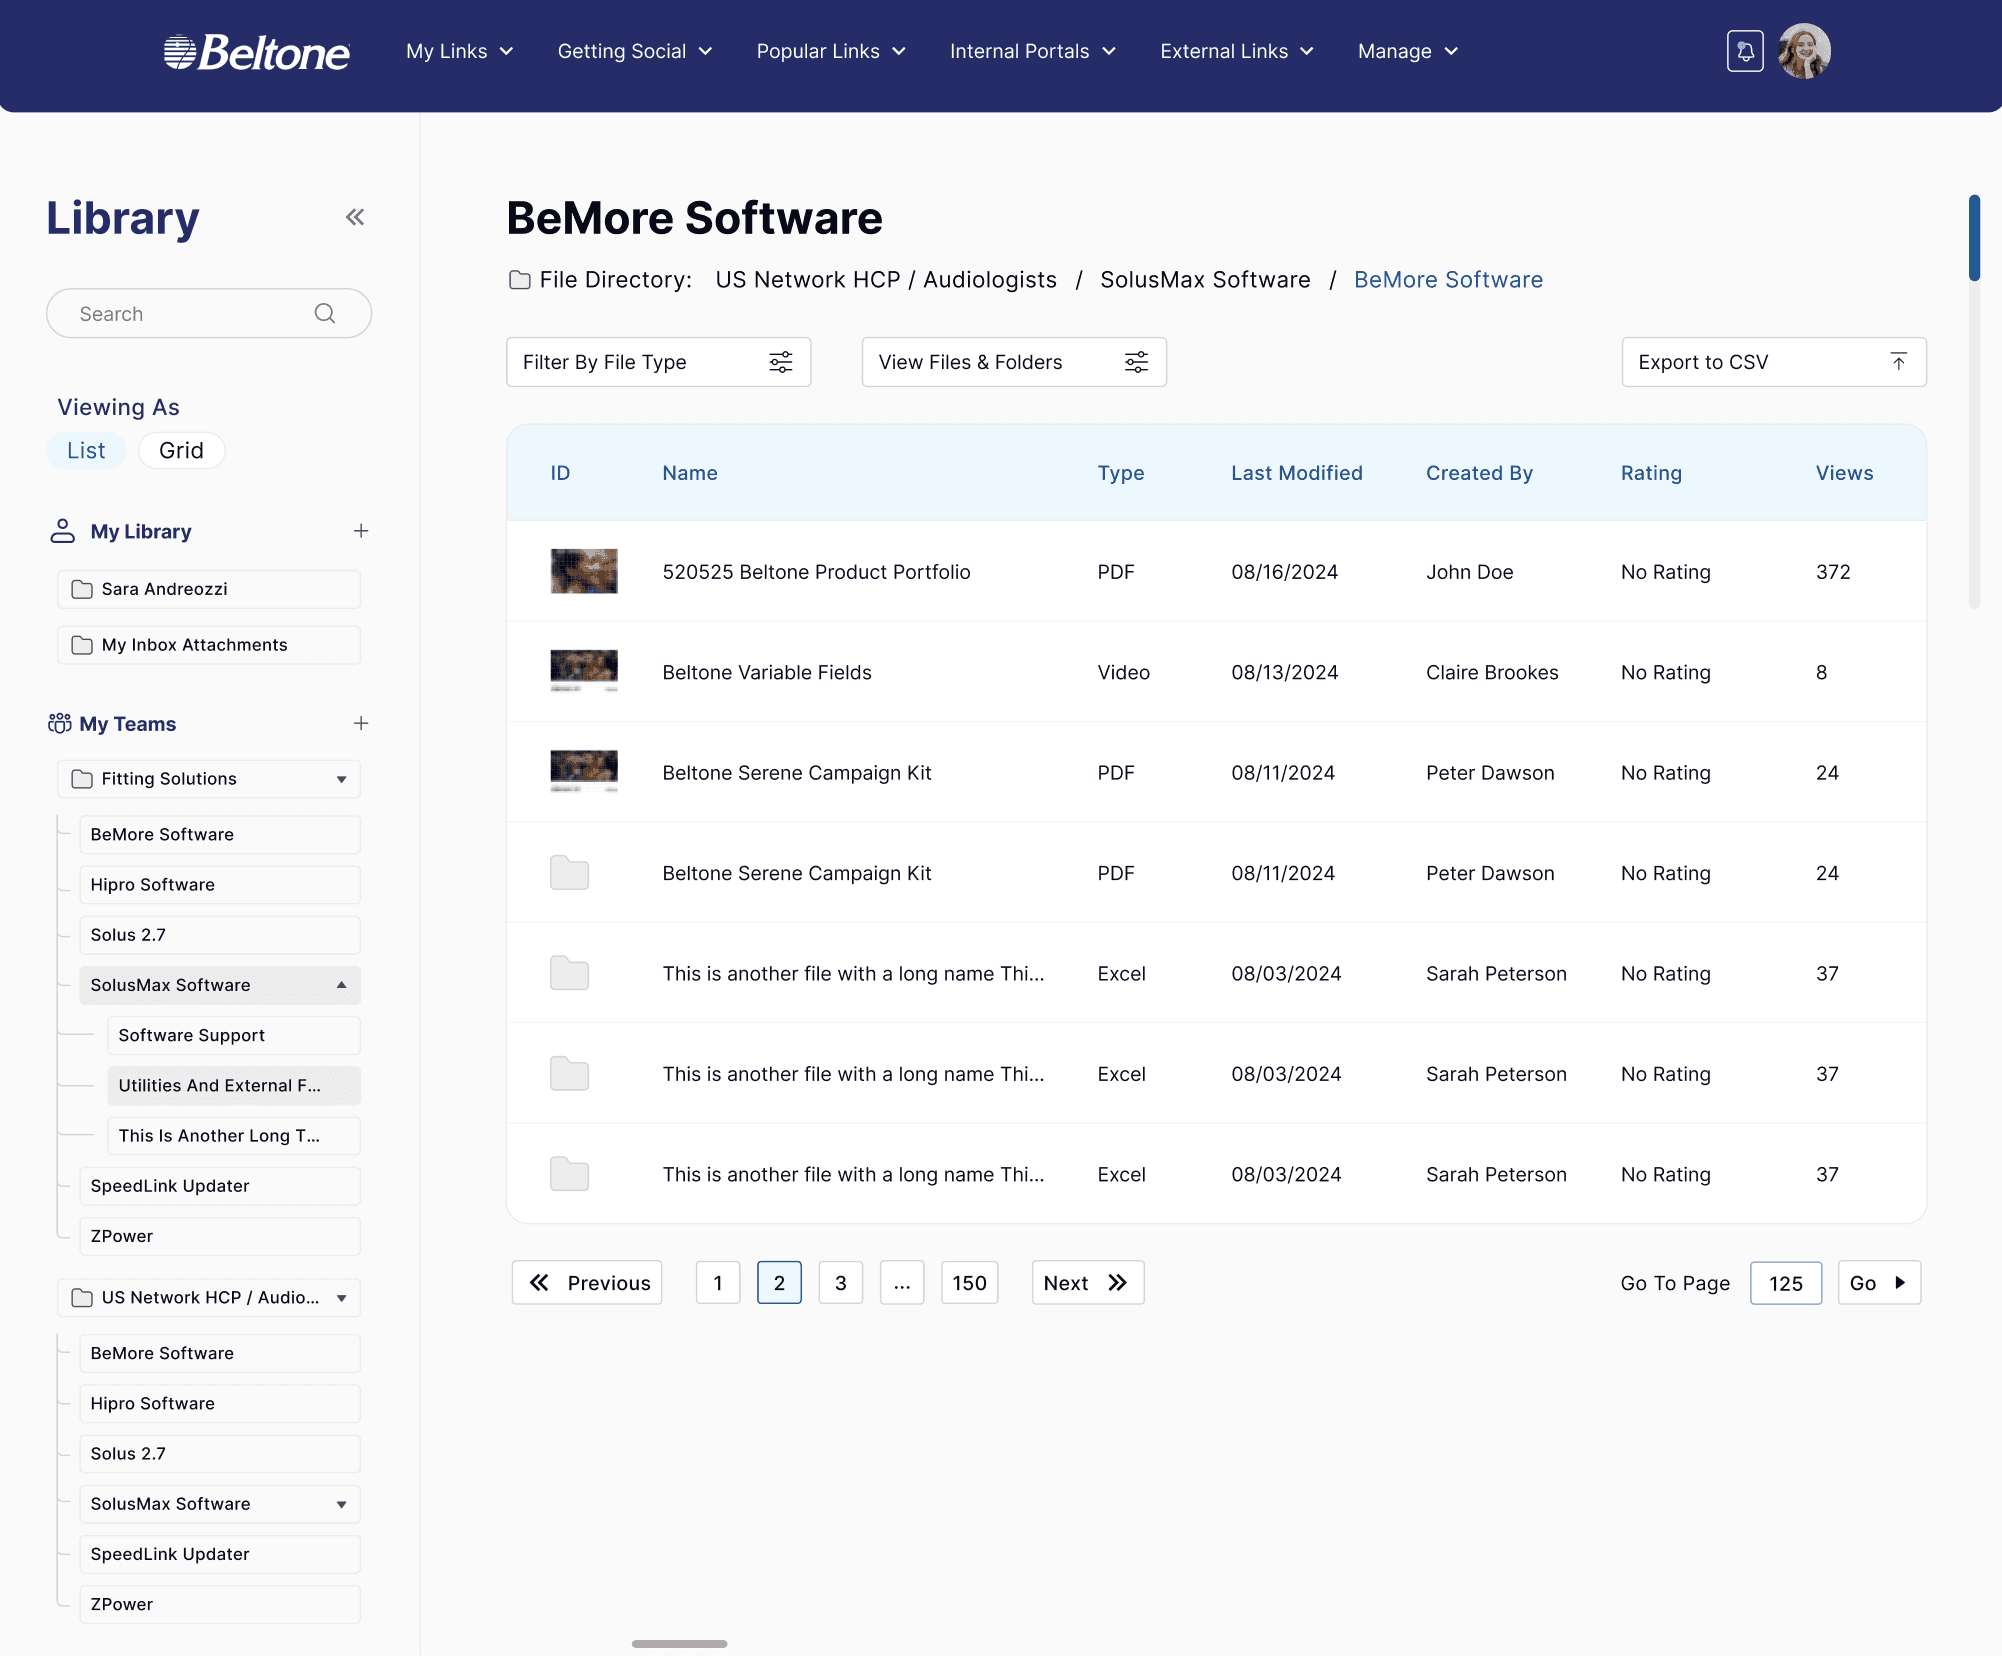Click the Sara Andreozzi folder icon
2002x1656 pixels.
[x=82, y=589]
